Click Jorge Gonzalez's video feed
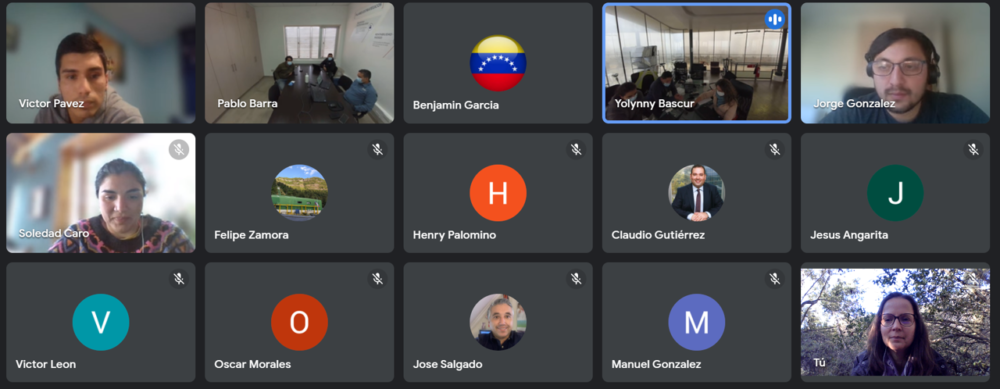 click(x=895, y=63)
